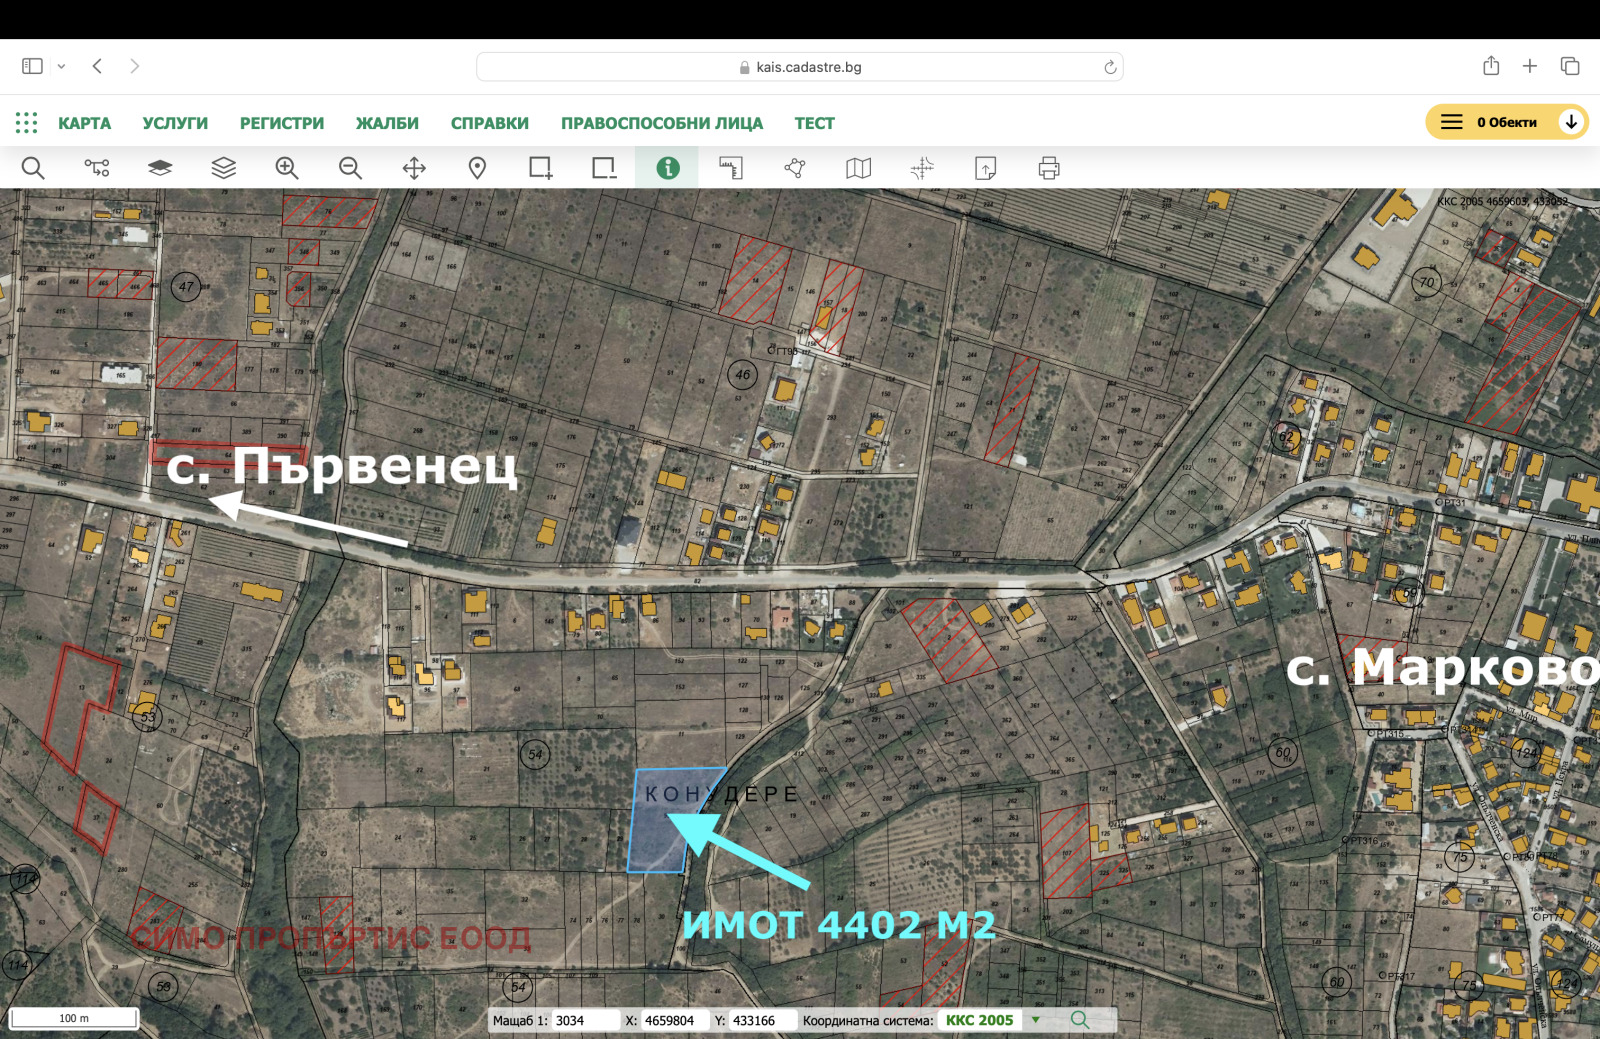
Task: Toggle off the active info tool
Action: pyautogui.click(x=668, y=168)
